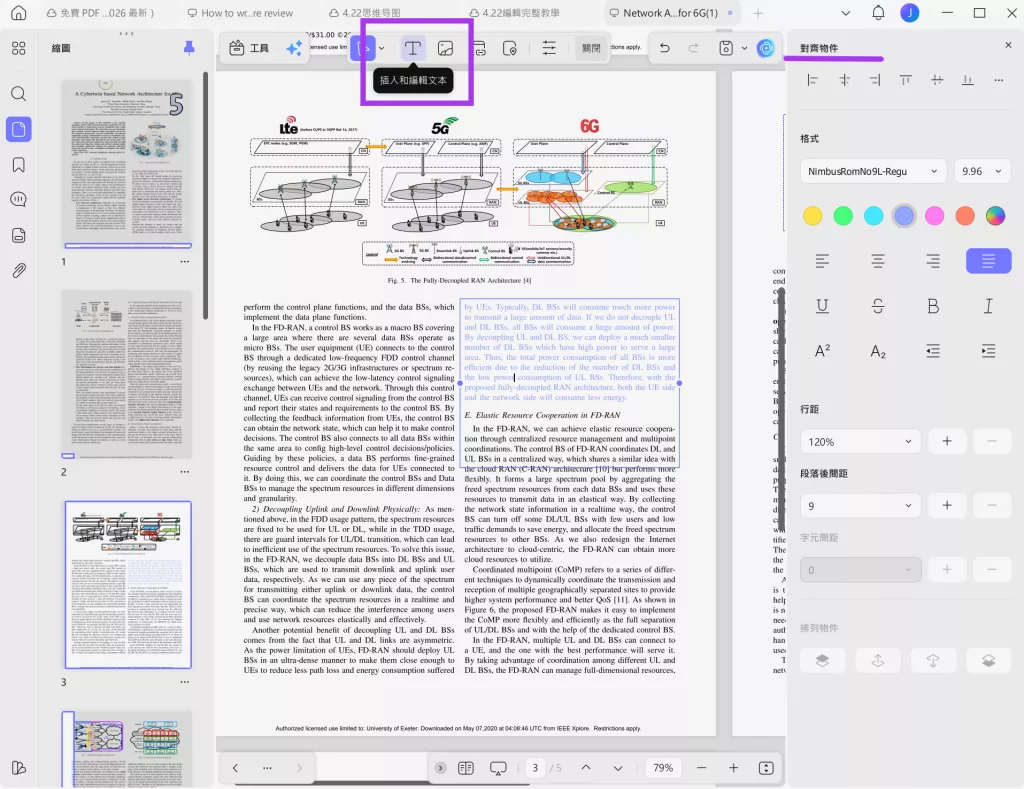Open the 120% line spacing dropdown
The height and width of the screenshot is (789, 1024).
pos(860,442)
